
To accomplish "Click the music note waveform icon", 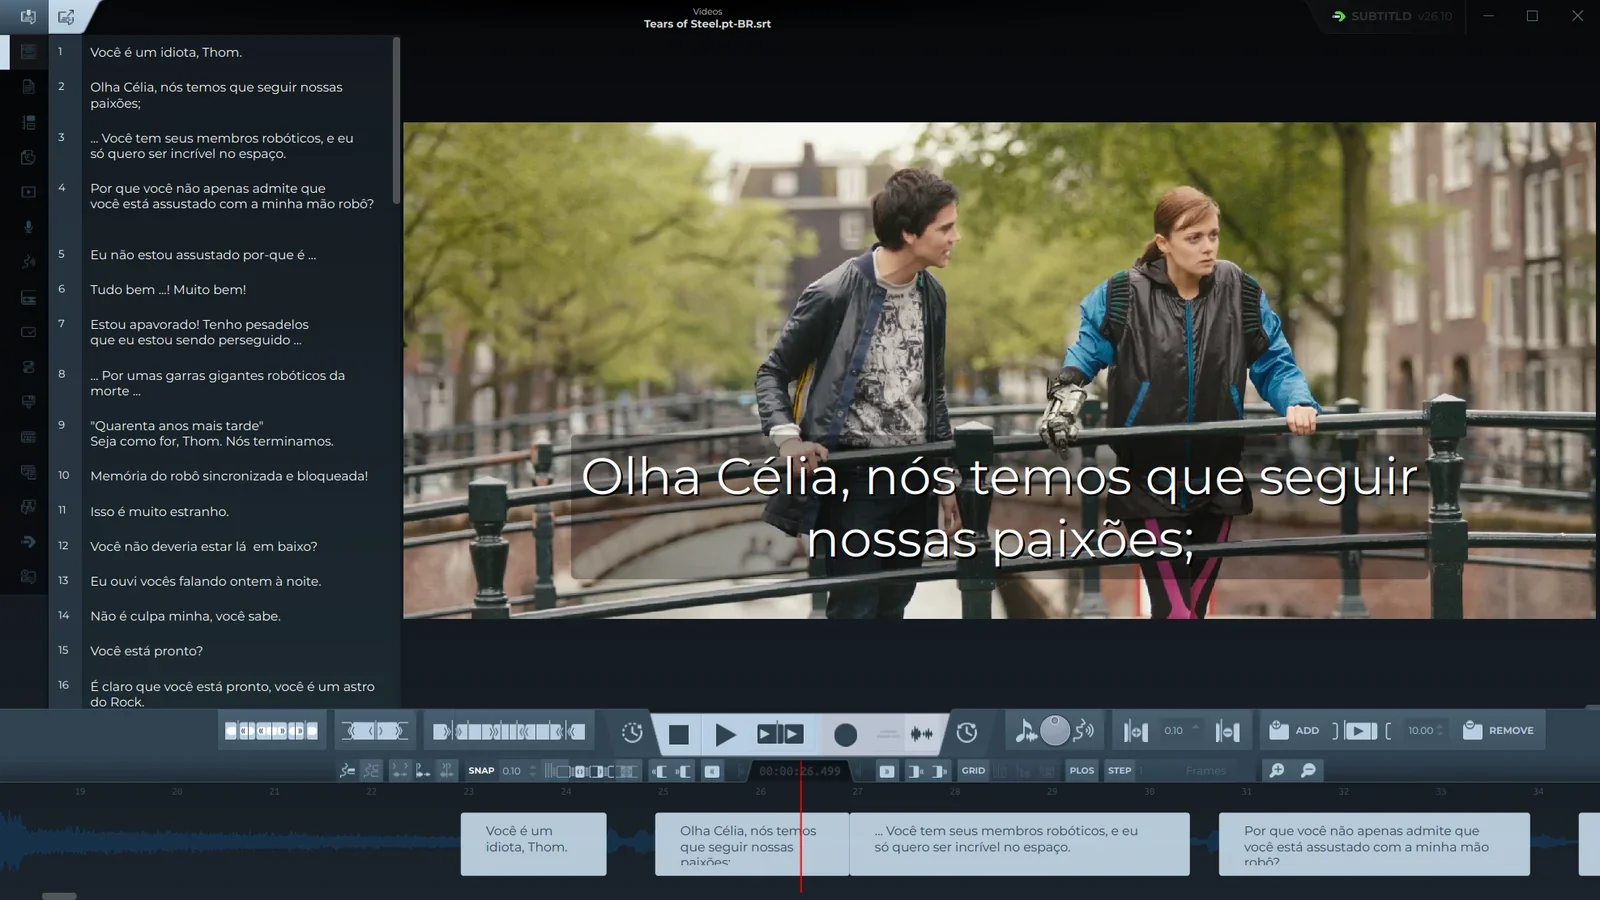I will point(1025,731).
